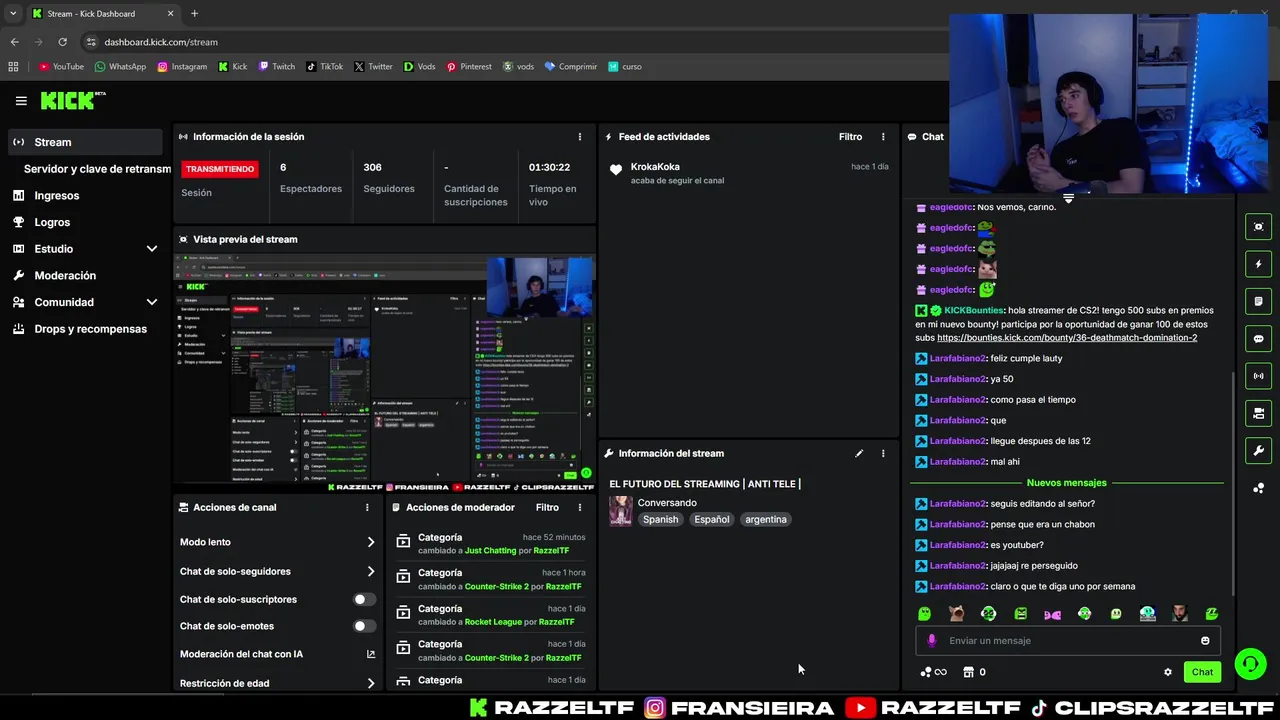This screenshot has height=720, width=1280.
Task: Reload the page
Action: coord(62,42)
